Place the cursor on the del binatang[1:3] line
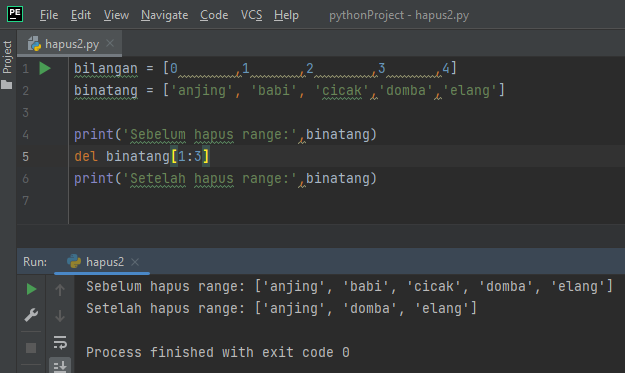 [x=142, y=156]
